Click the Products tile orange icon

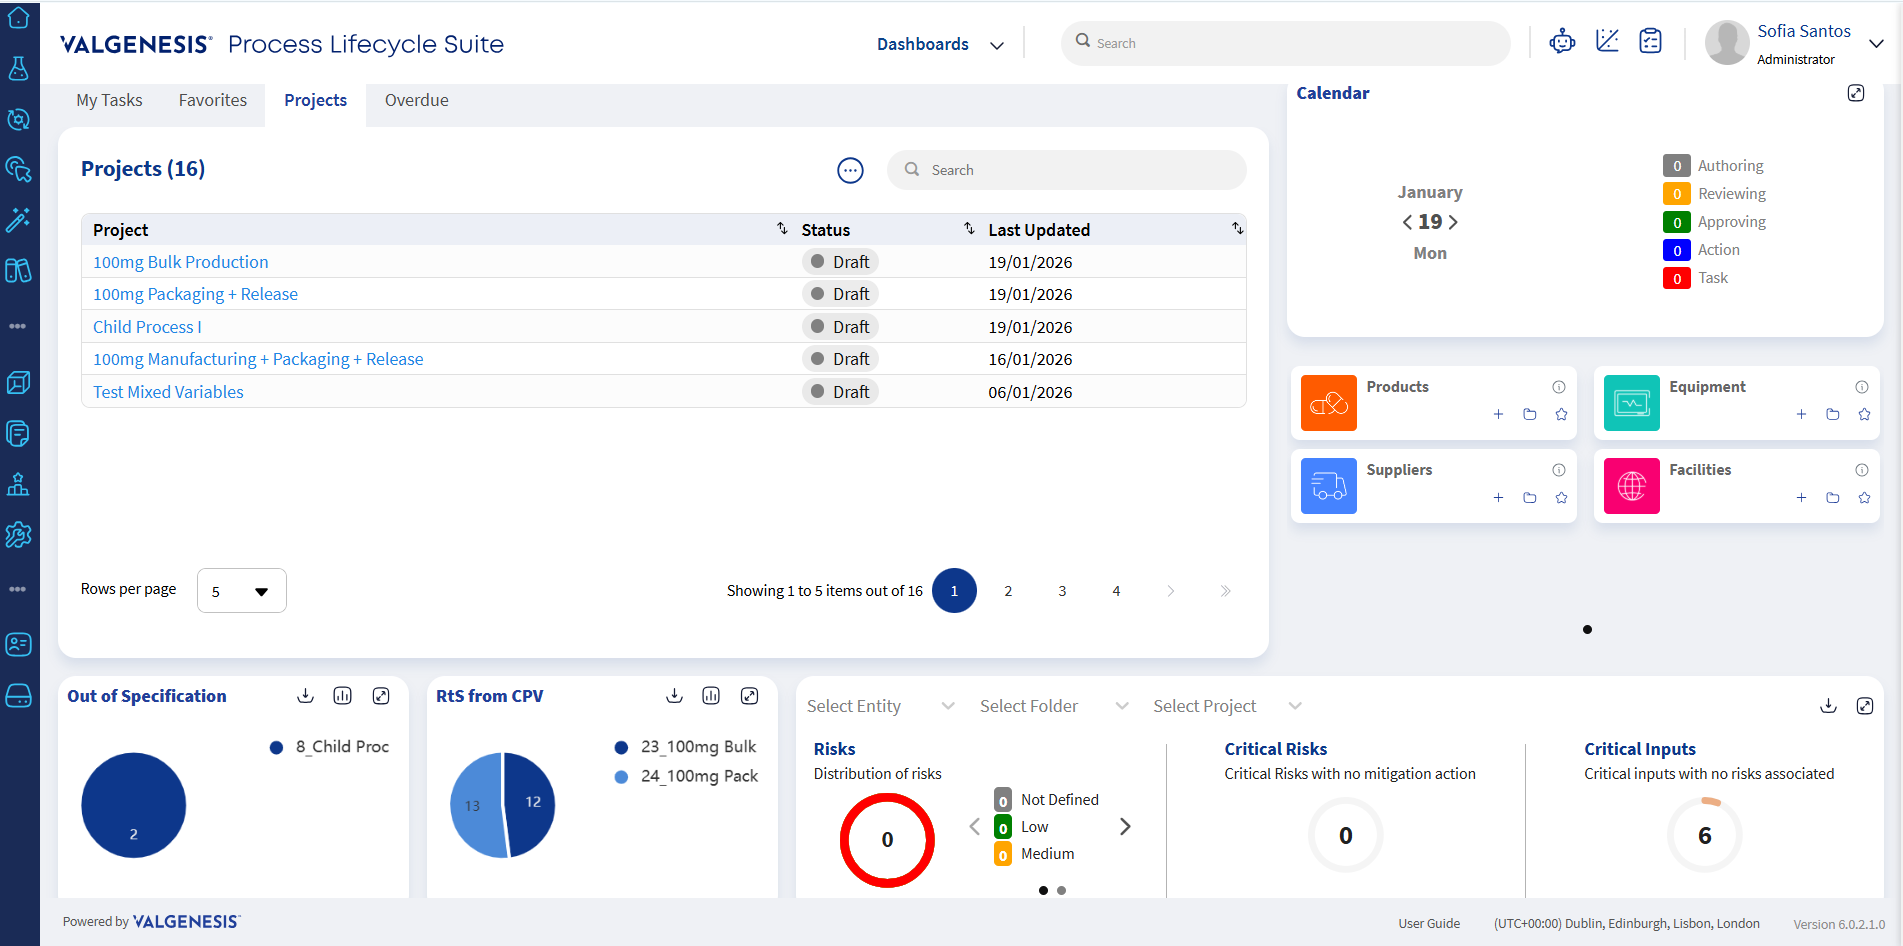tap(1328, 403)
